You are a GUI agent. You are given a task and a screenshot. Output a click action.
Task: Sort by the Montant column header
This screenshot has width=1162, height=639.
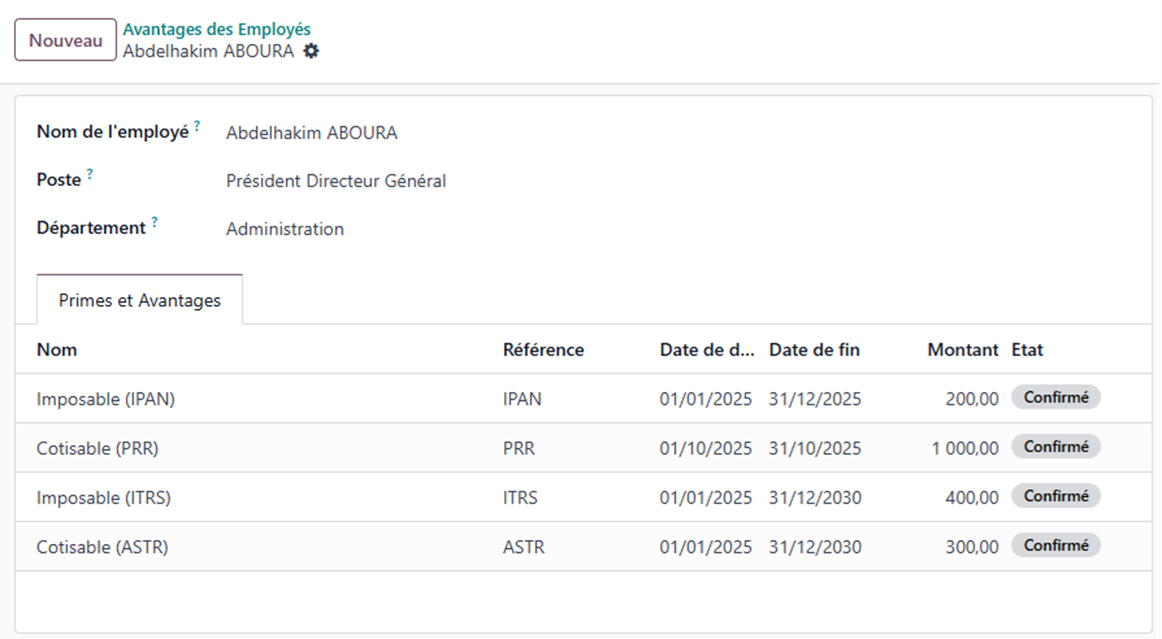[962, 350]
